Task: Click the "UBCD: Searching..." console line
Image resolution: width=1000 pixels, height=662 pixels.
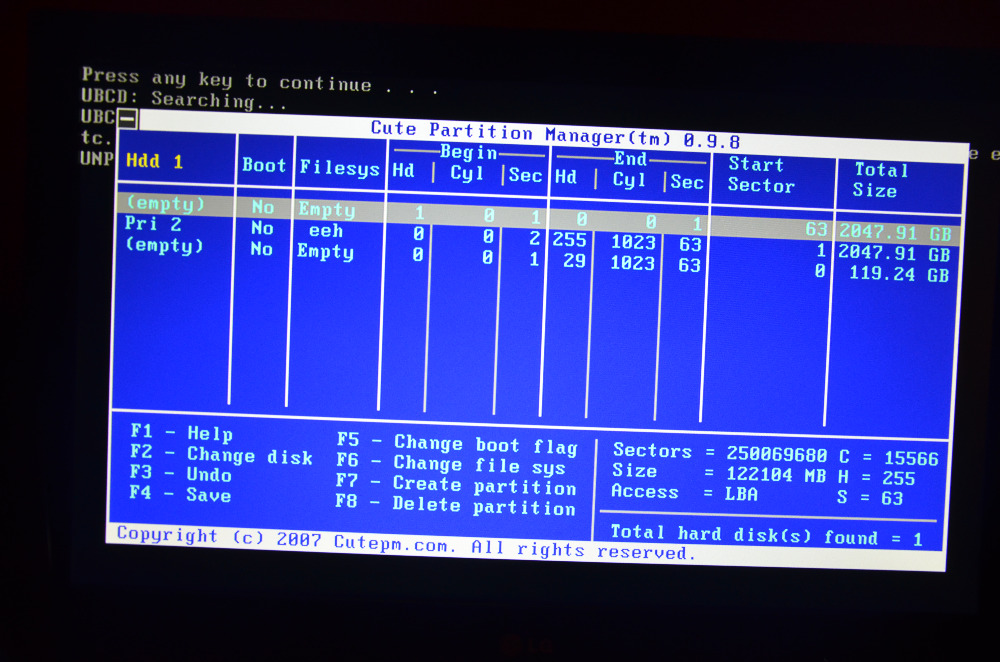Action: pyautogui.click(x=184, y=99)
